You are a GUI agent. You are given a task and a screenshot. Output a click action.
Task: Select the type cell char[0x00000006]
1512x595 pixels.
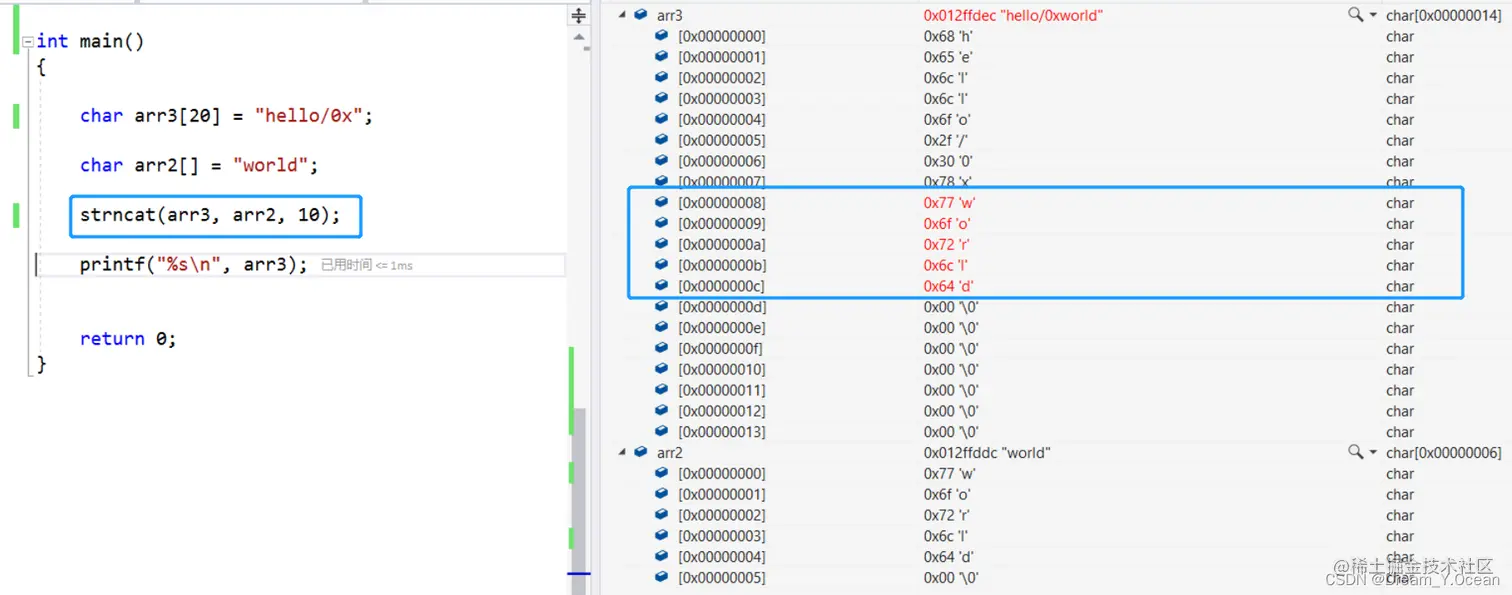click(1444, 453)
